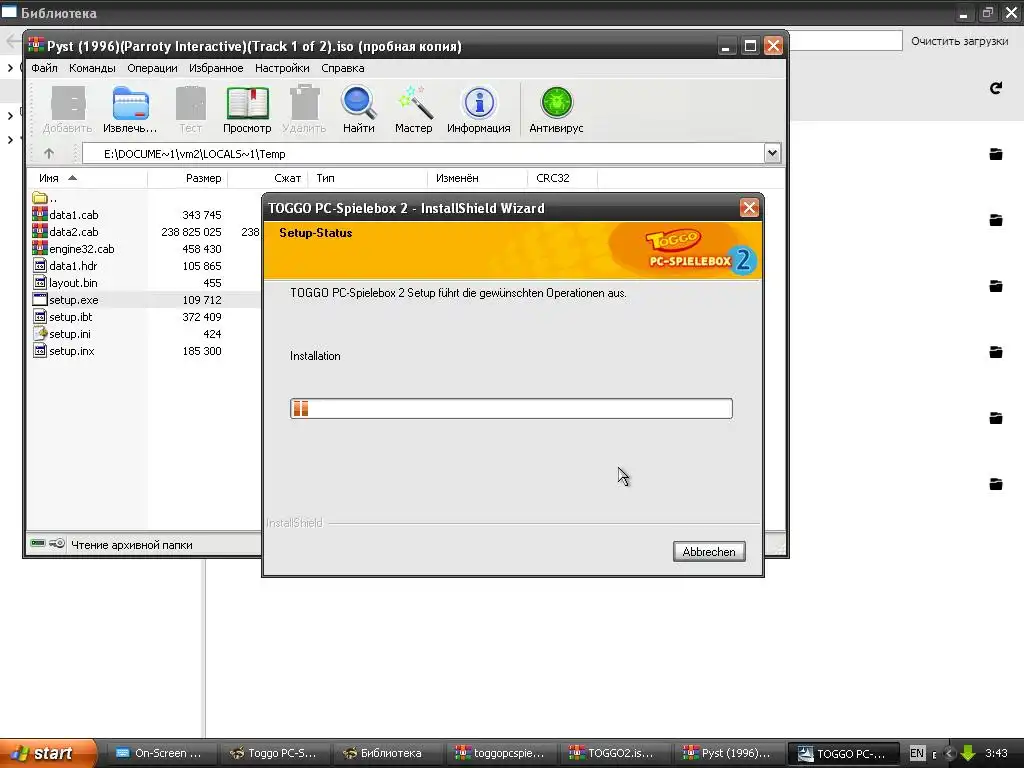The height and width of the screenshot is (768, 1024).
Task: Open the Windows start button
Action: point(48,753)
